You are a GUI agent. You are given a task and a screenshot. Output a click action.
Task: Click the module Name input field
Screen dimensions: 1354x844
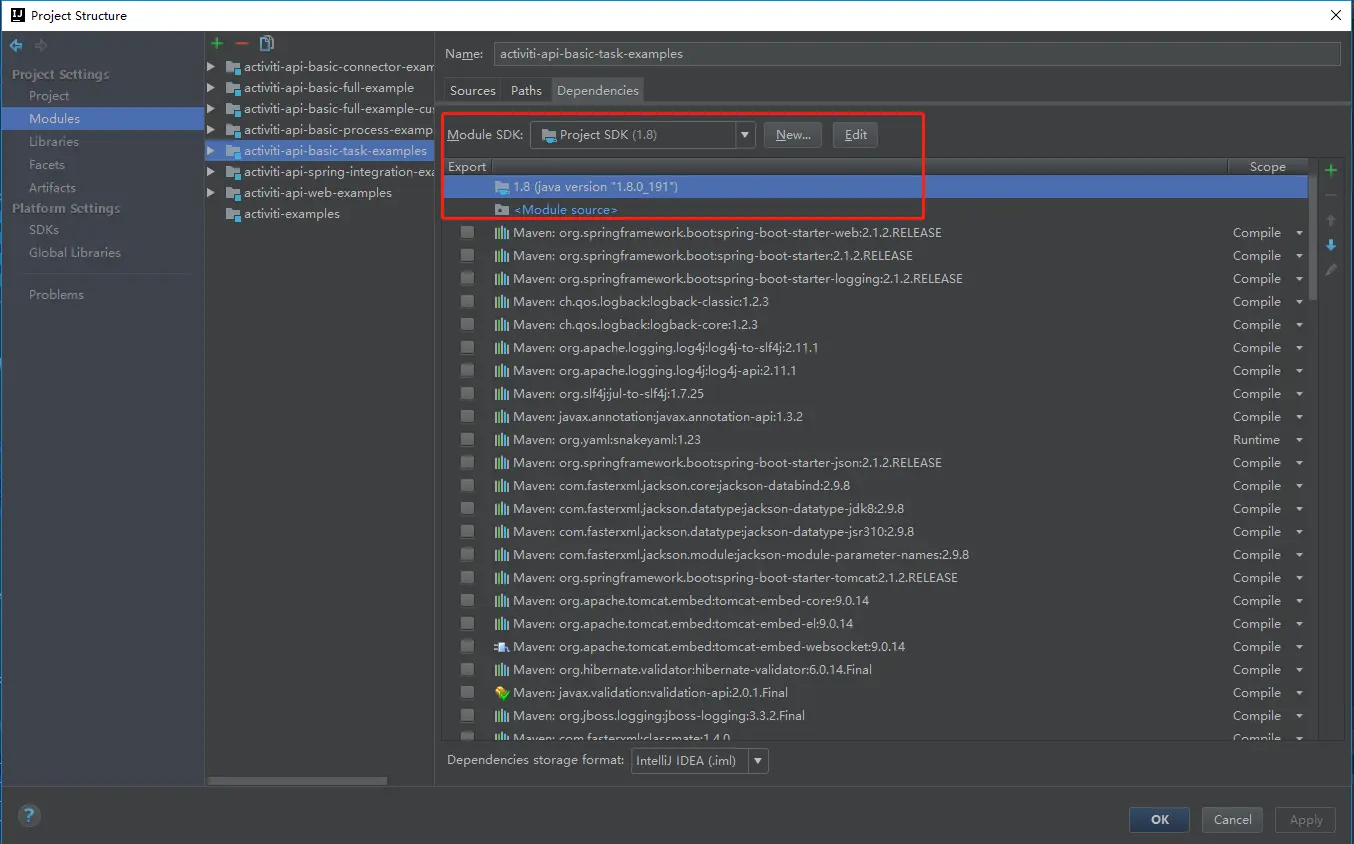click(x=917, y=54)
